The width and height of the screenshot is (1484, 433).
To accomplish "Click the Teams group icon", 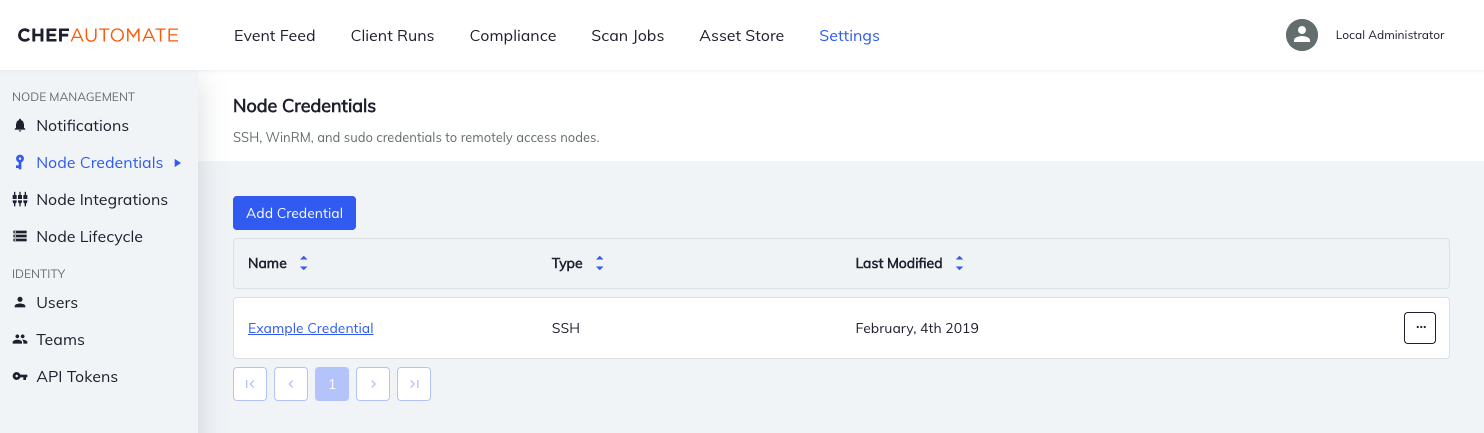I will click(x=19, y=340).
